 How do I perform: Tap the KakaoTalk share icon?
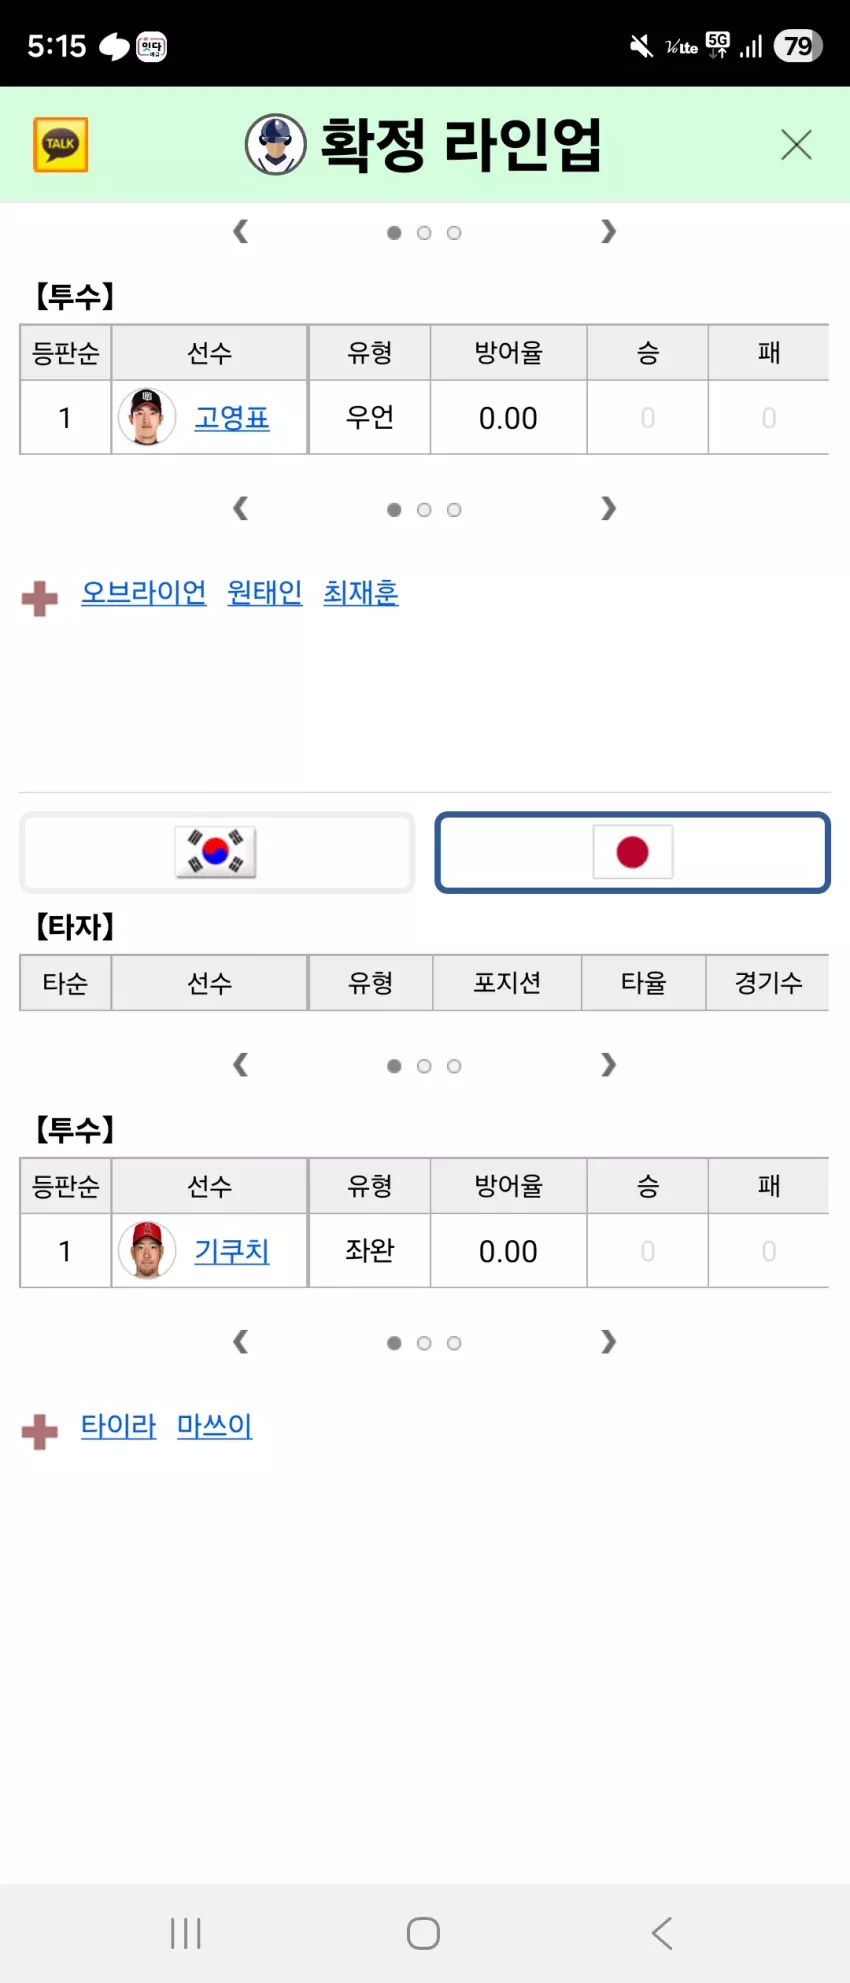point(60,145)
